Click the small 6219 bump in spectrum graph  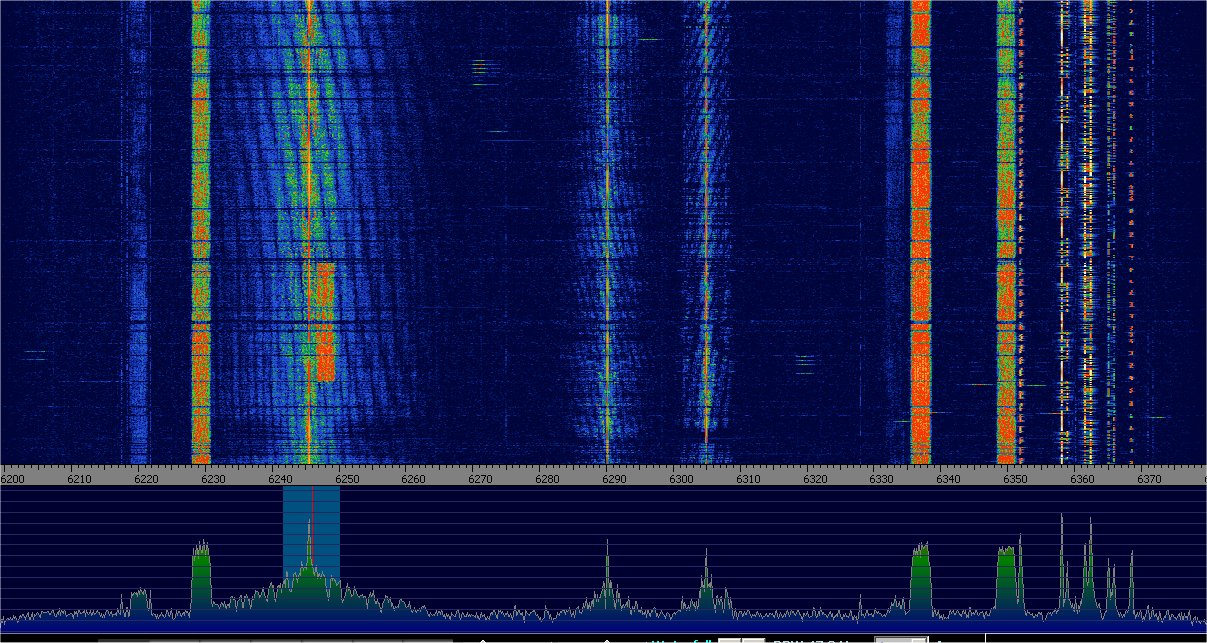coord(139,600)
